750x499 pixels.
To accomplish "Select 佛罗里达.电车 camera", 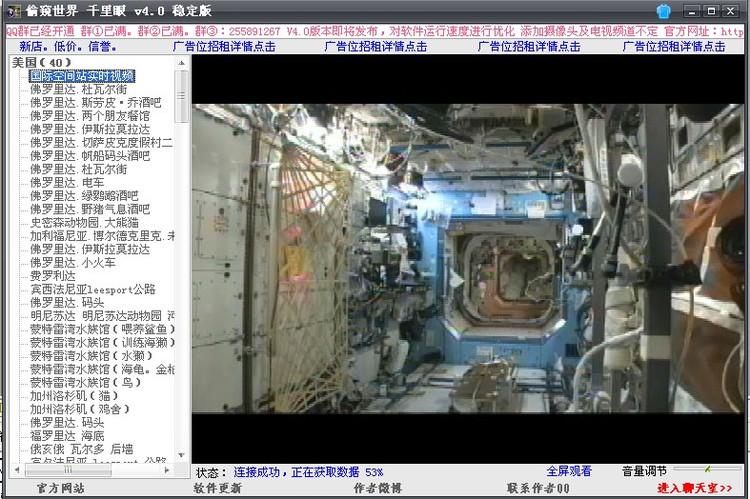I will [x=67, y=183].
